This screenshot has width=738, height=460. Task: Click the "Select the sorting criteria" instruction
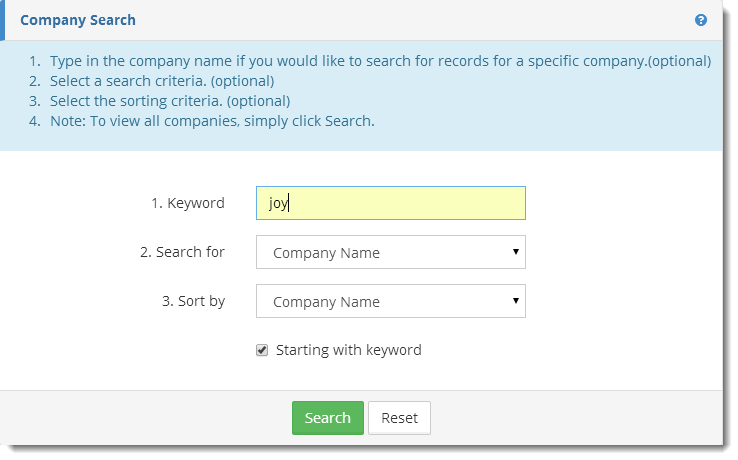[x=170, y=101]
